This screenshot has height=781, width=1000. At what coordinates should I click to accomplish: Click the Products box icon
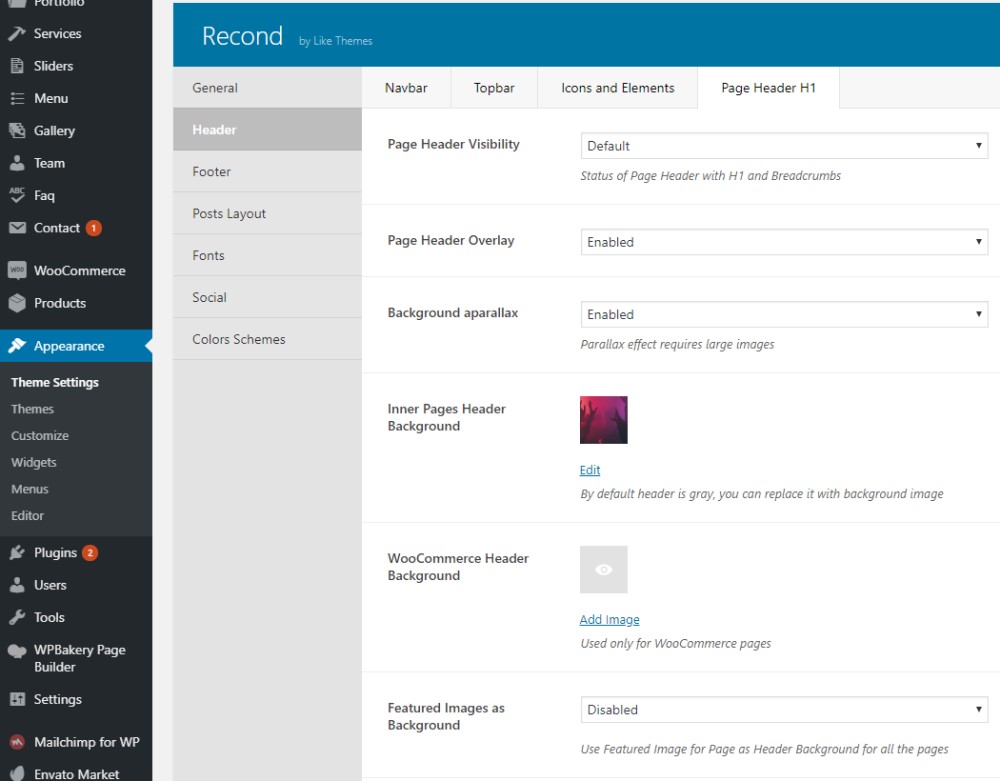click(17, 303)
